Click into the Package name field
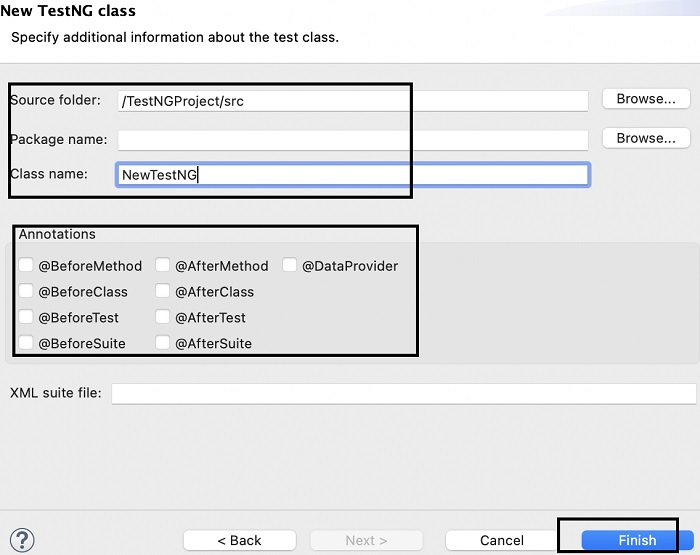Image resolution: width=700 pixels, height=555 pixels. [352, 140]
